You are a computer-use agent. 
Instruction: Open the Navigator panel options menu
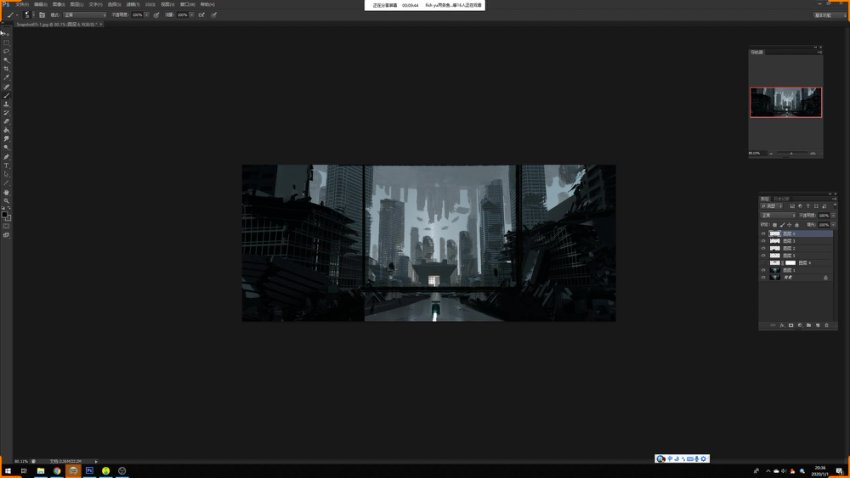point(820,52)
